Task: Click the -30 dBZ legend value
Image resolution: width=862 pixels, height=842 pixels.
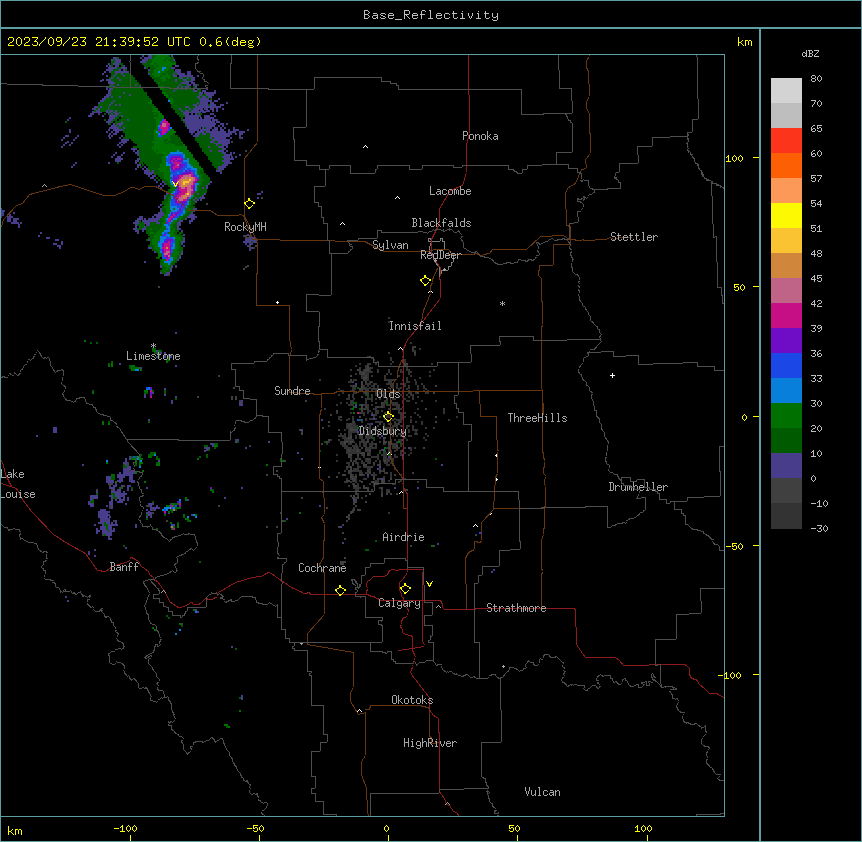Action: 819,528
